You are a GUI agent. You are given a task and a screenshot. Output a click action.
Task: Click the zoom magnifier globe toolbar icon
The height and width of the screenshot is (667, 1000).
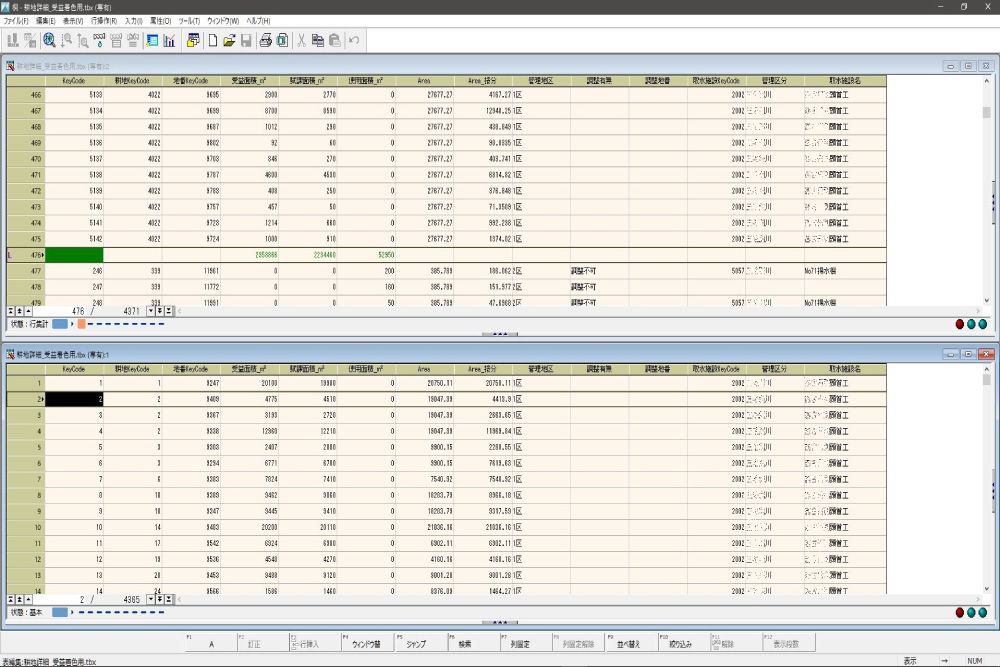[49, 40]
